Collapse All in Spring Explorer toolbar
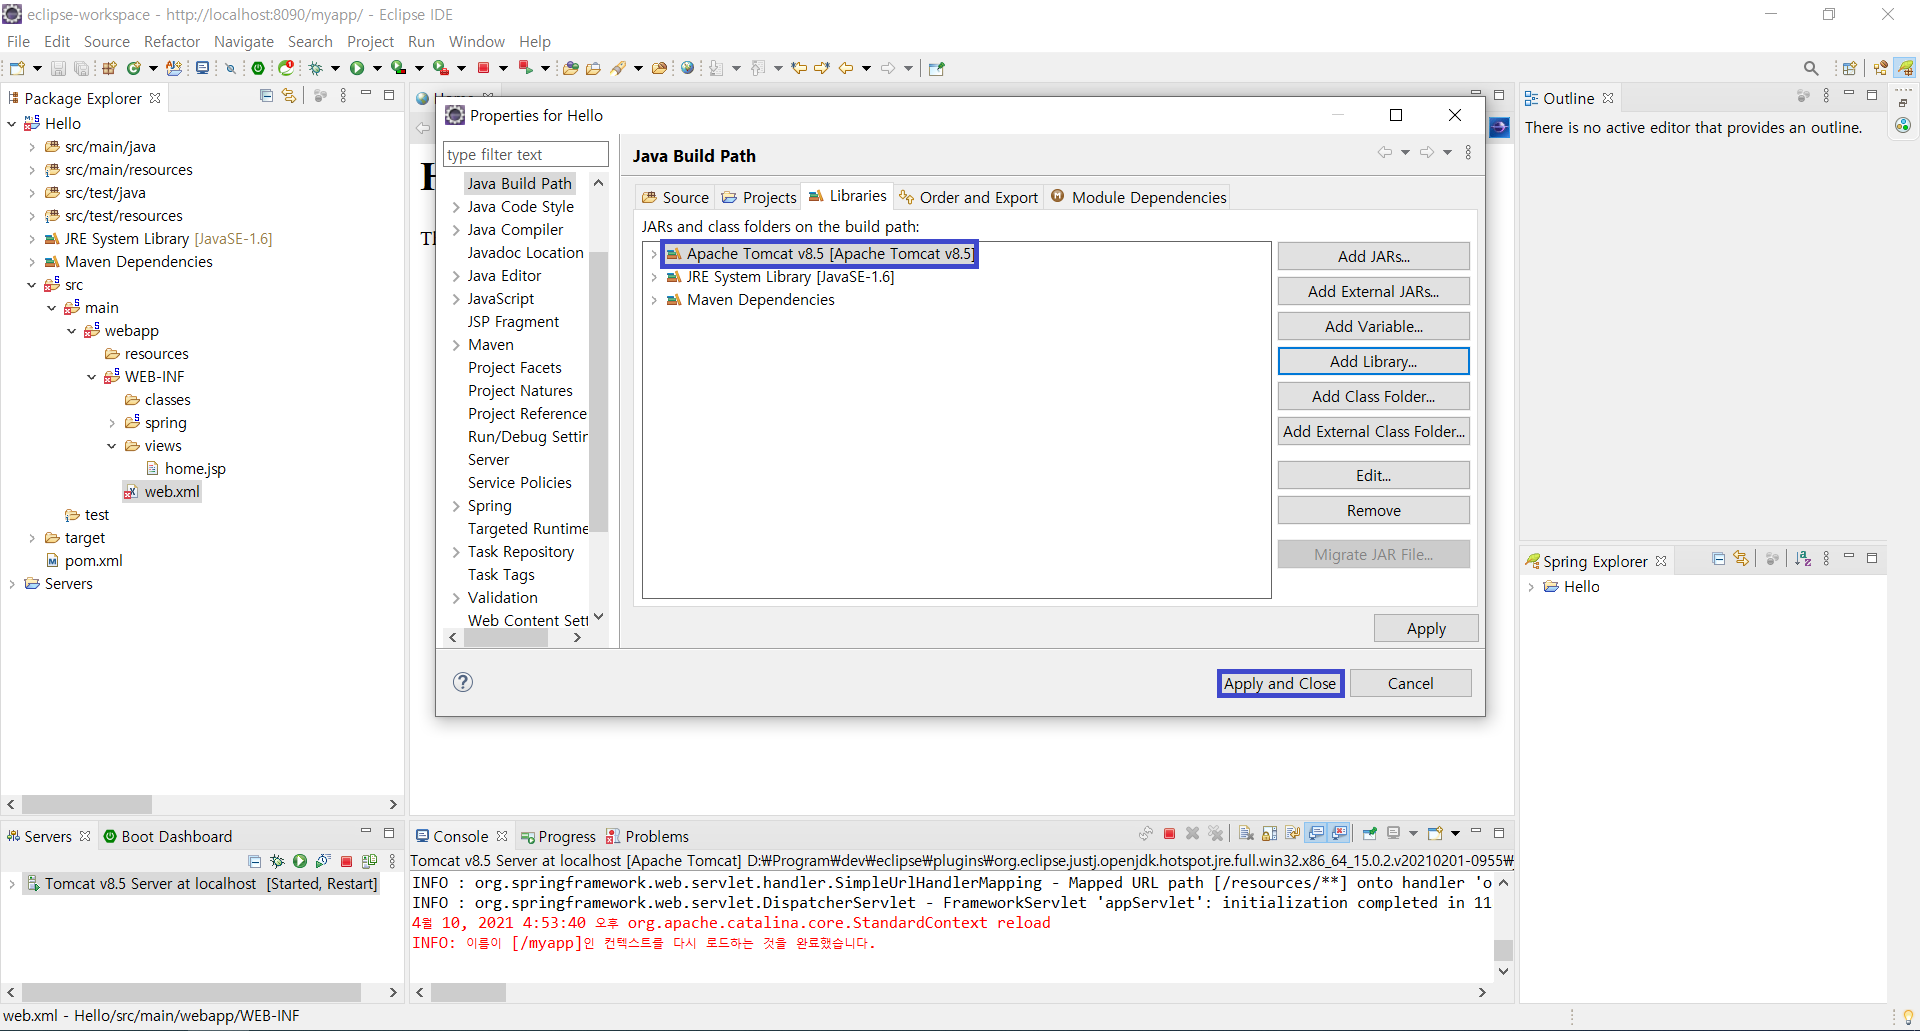Screen dimensions: 1920x1031 click(1718, 559)
